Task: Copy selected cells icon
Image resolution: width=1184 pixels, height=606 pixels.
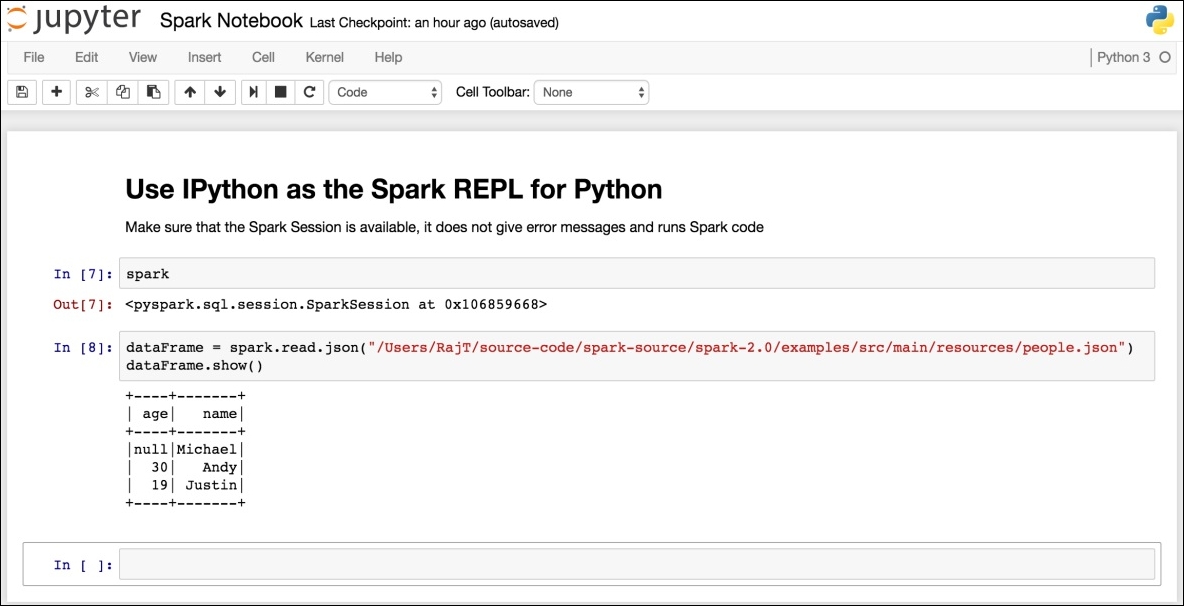Action: click(x=122, y=92)
